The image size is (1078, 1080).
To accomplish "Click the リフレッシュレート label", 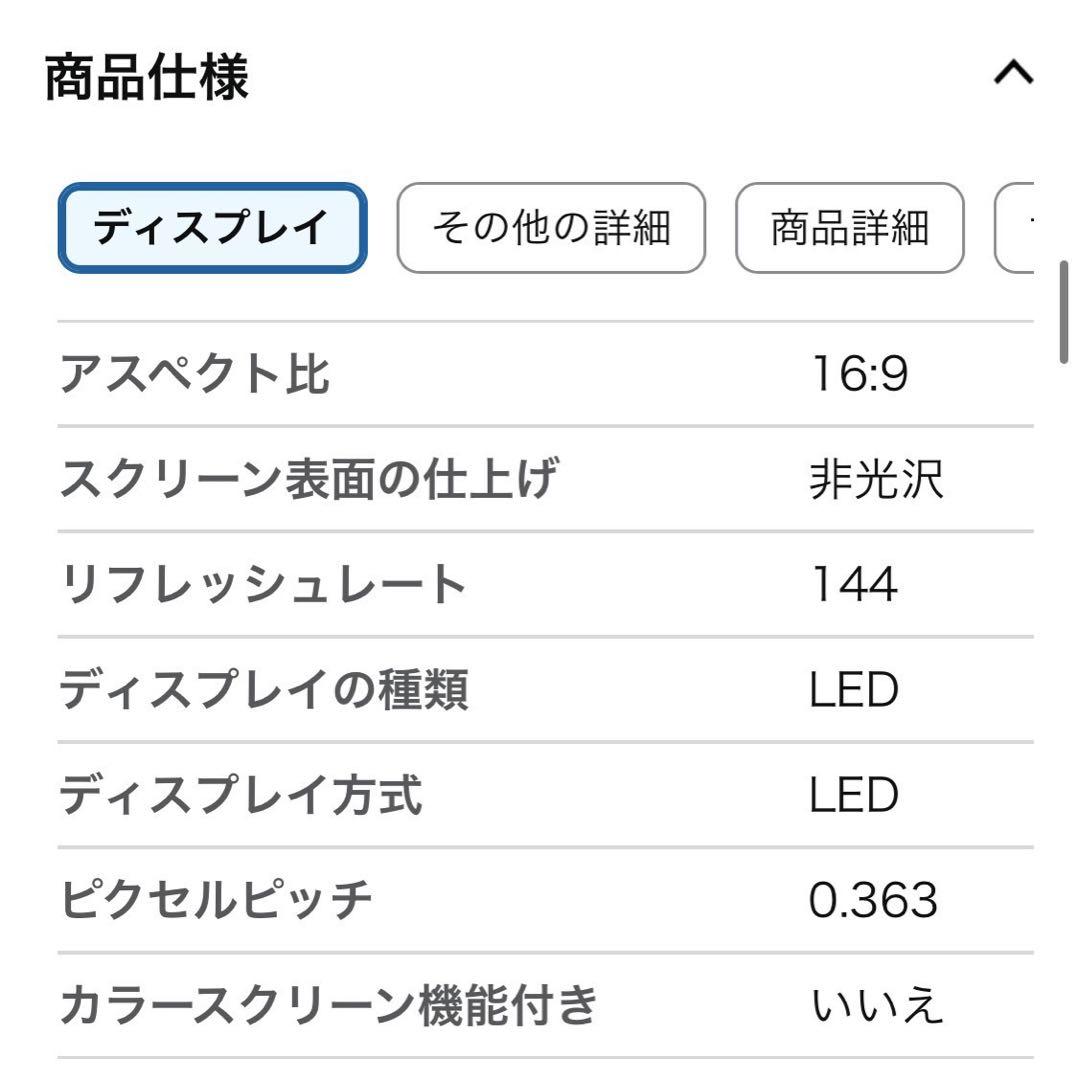I will (x=263, y=585).
